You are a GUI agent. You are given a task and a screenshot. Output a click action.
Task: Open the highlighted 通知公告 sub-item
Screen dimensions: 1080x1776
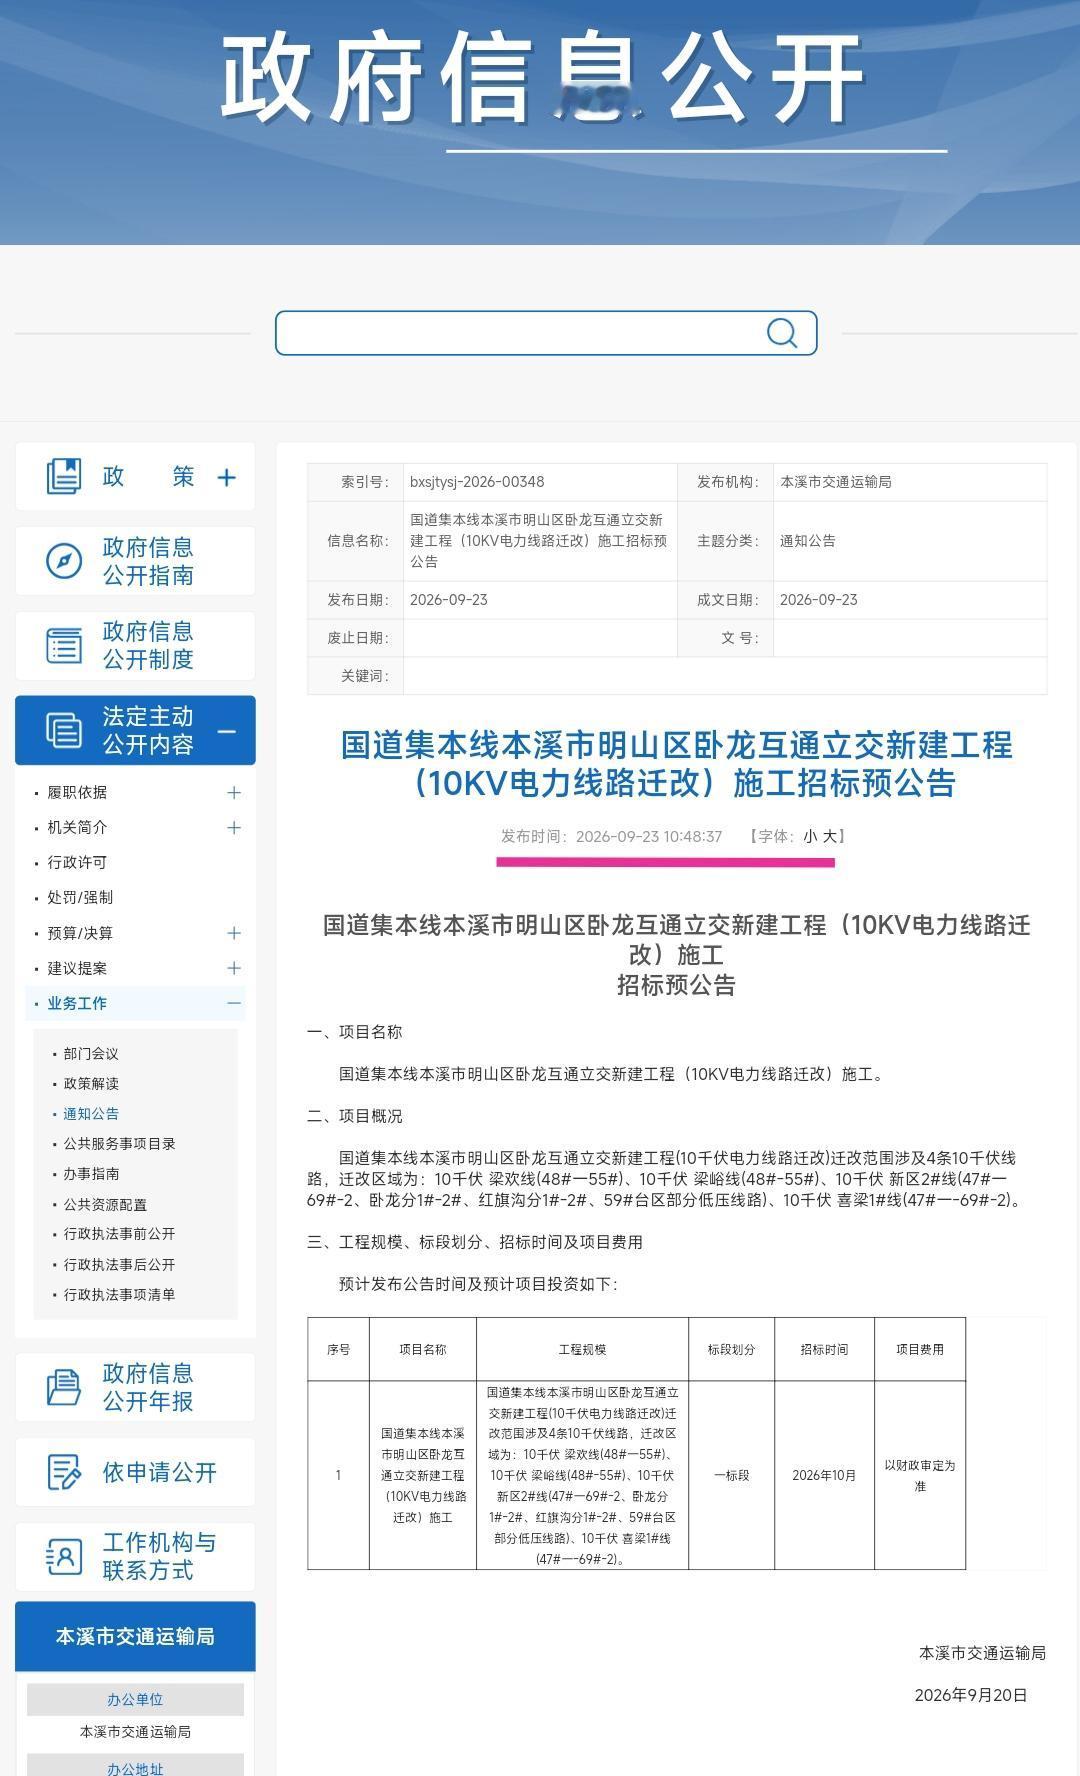pyautogui.click(x=91, y=1114)
